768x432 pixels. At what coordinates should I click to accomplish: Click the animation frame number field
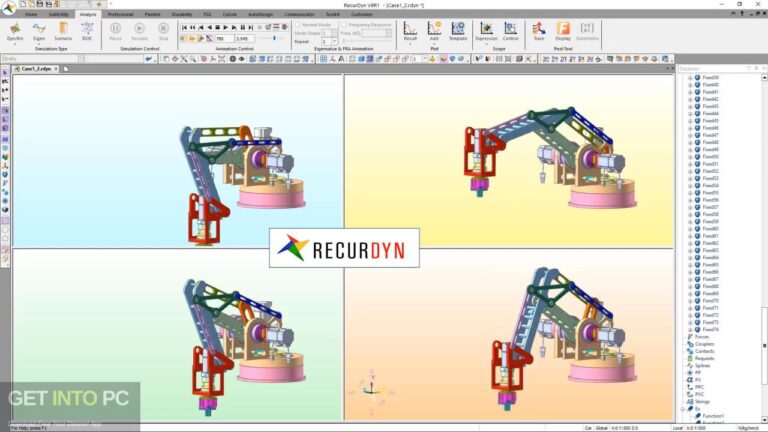tap(224, 38)
